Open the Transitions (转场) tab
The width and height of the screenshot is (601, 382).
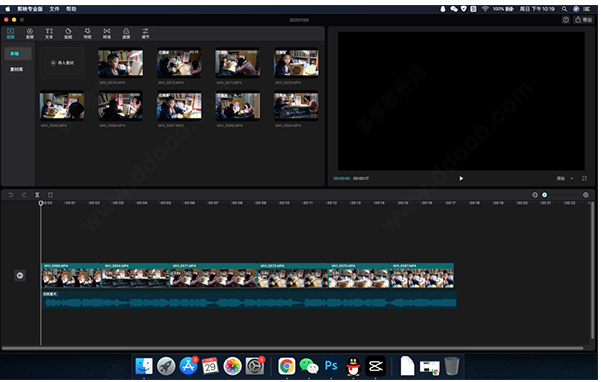click(x=107, y=33)
